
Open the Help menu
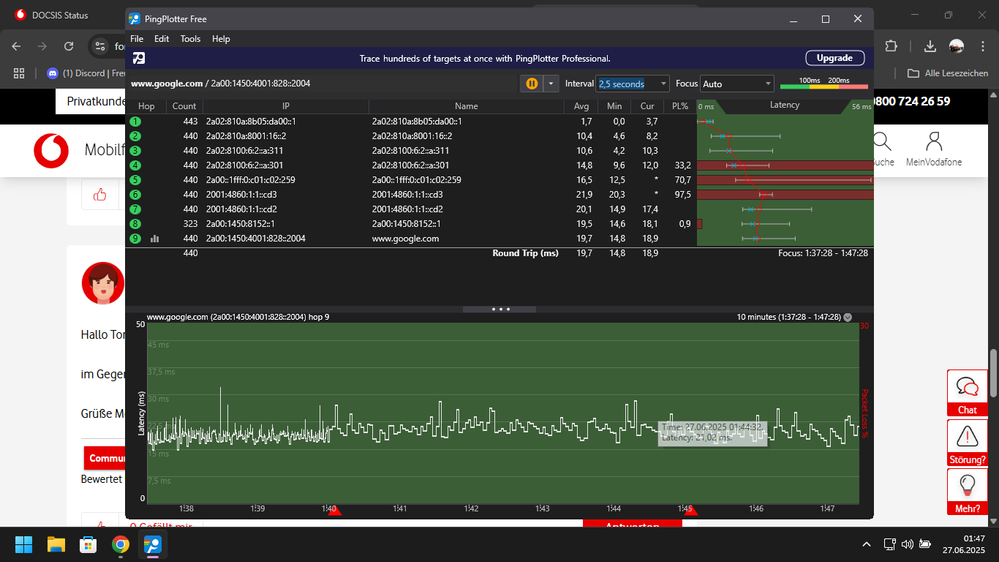click(x=221, y=39)
